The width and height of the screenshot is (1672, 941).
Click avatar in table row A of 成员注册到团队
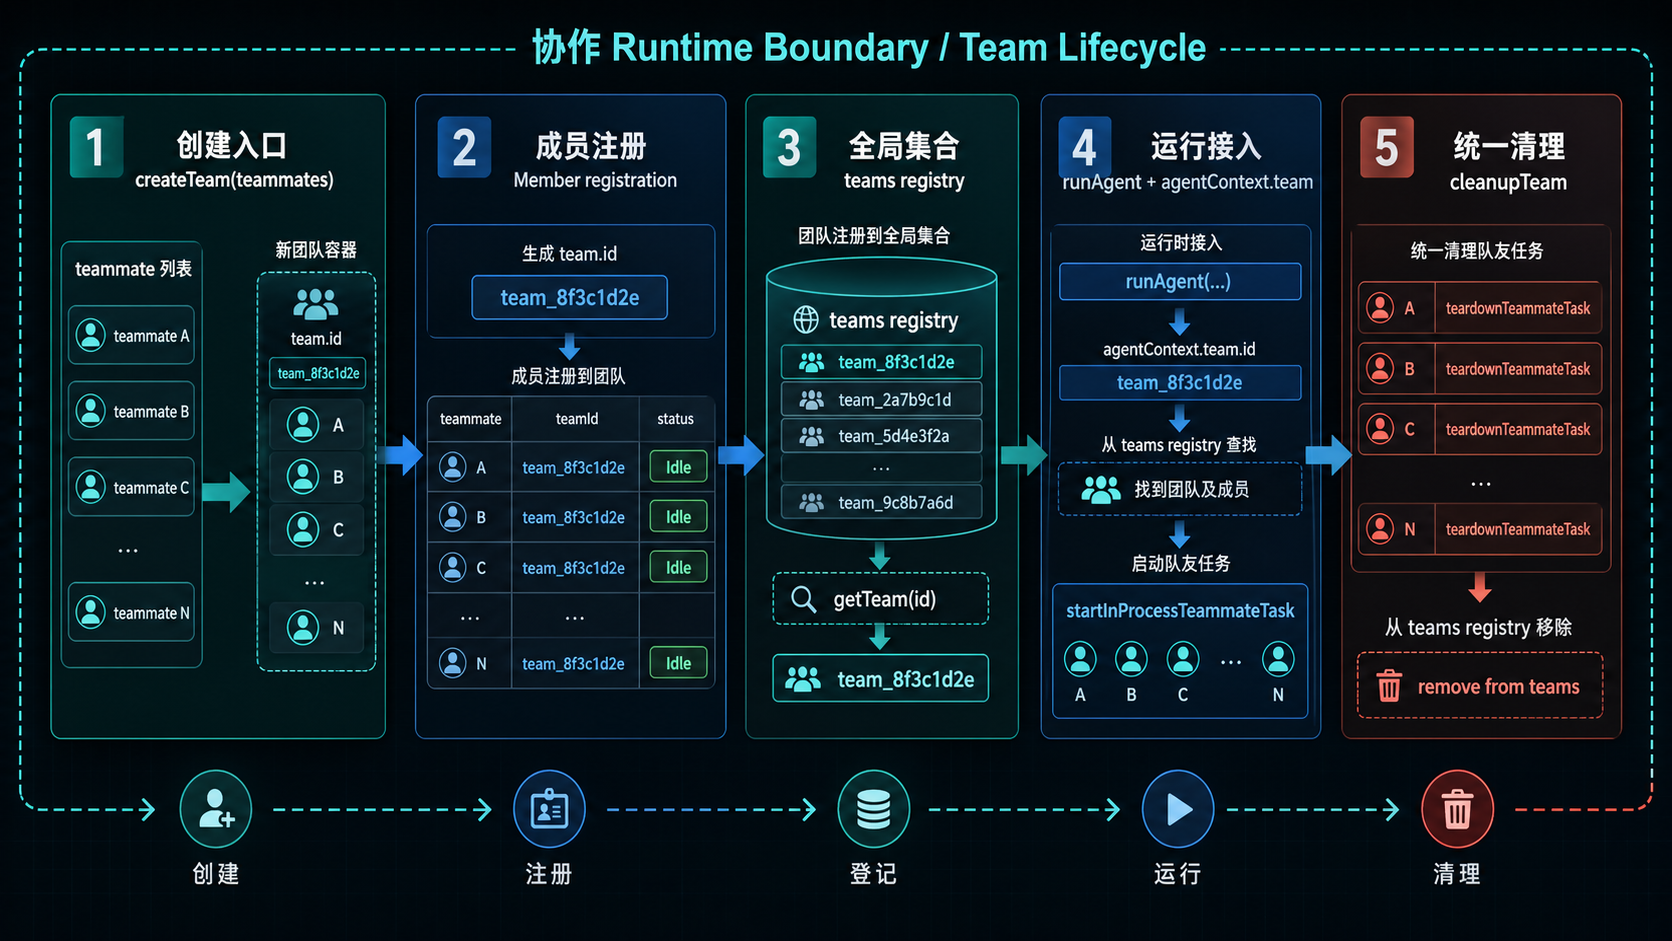click(453, 466)
